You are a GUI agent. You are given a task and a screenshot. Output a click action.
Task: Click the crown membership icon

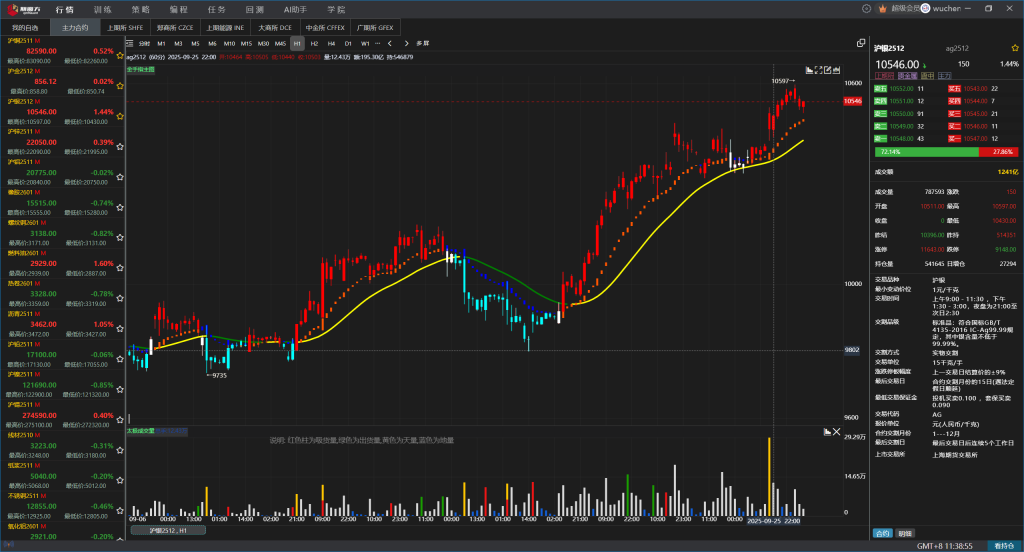click(x=883, y=8)
